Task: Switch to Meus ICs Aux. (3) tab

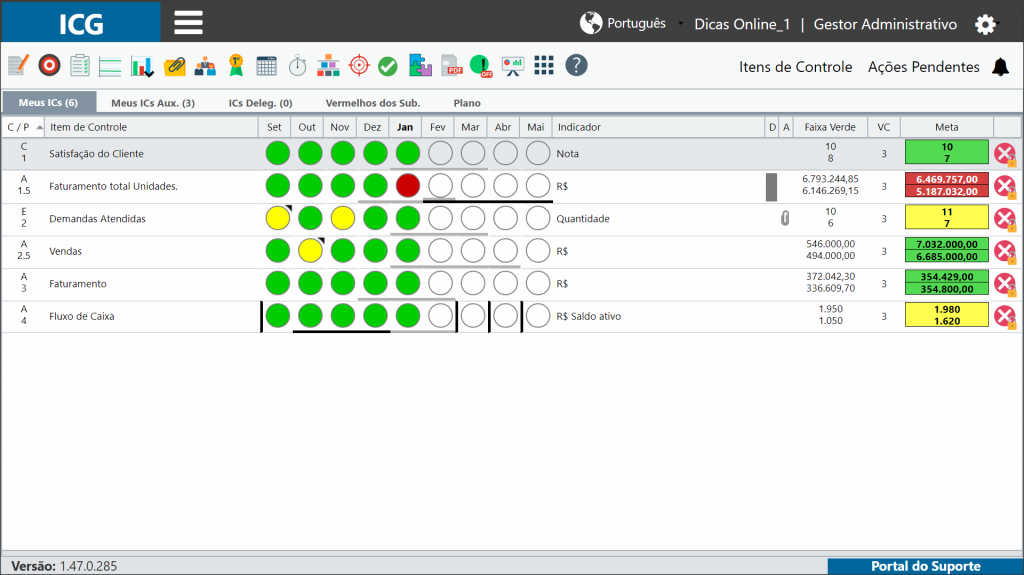Action: click(x=153, y=103)
